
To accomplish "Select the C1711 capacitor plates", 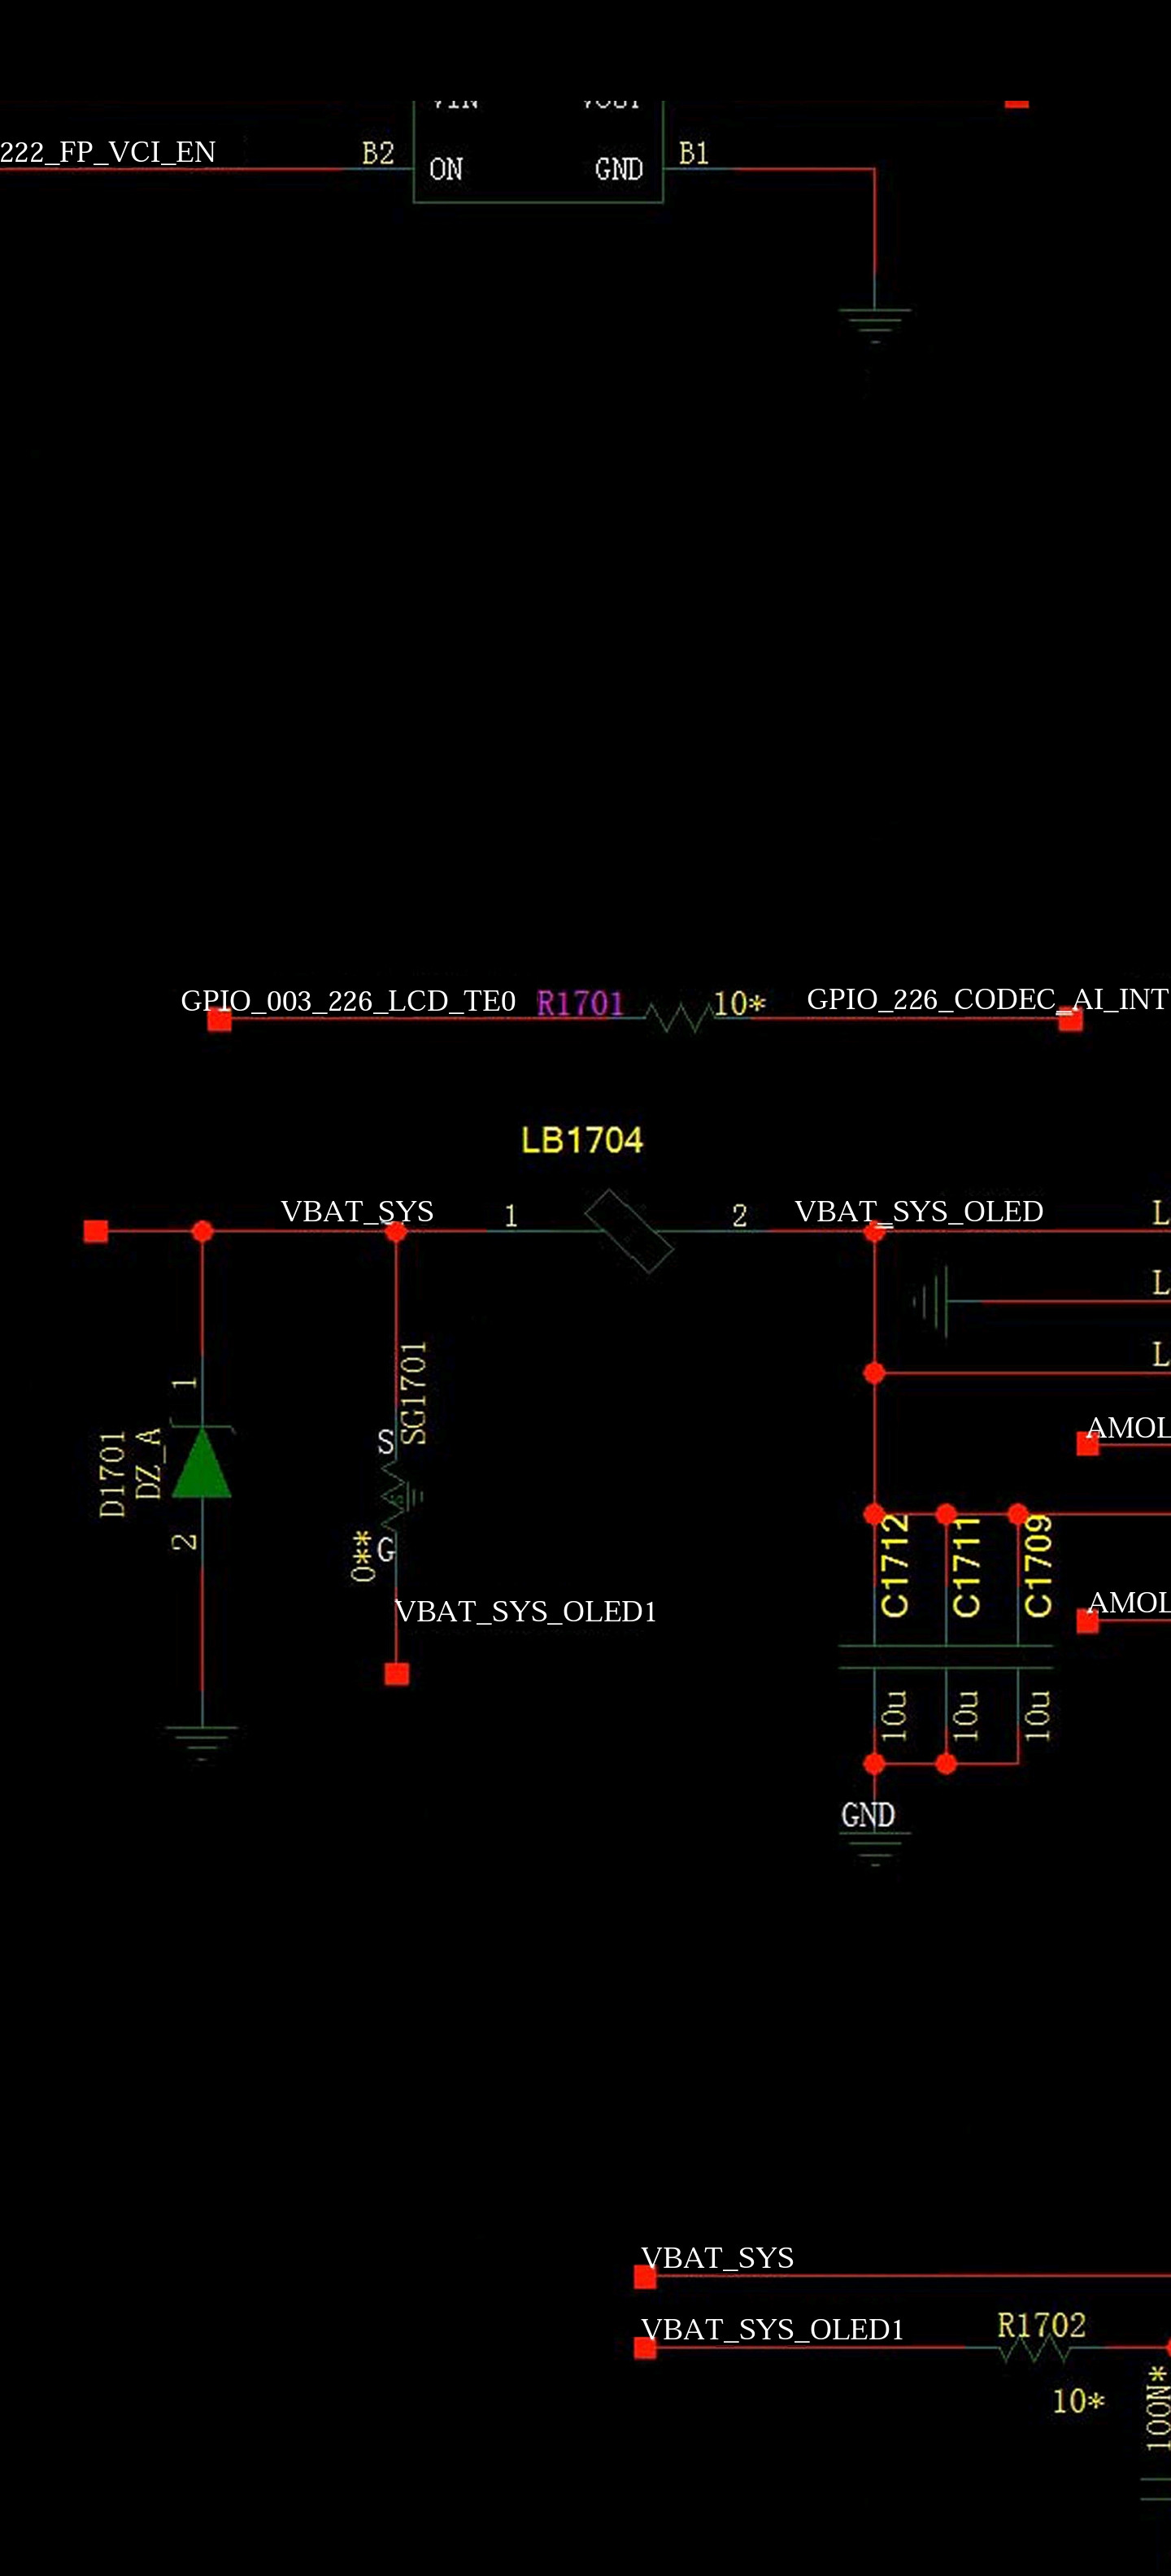I will (x=946, y=1656).
